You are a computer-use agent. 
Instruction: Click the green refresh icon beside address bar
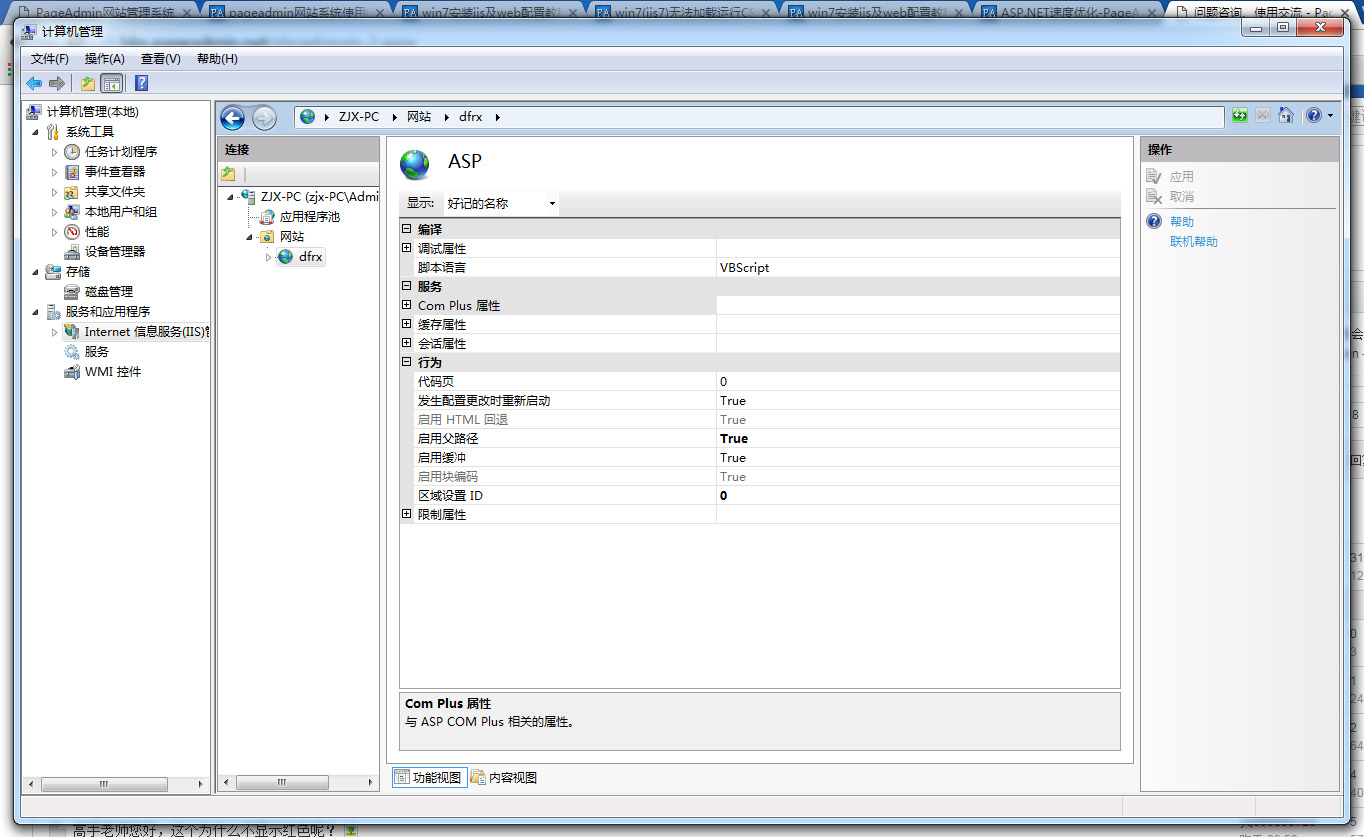1240,116
